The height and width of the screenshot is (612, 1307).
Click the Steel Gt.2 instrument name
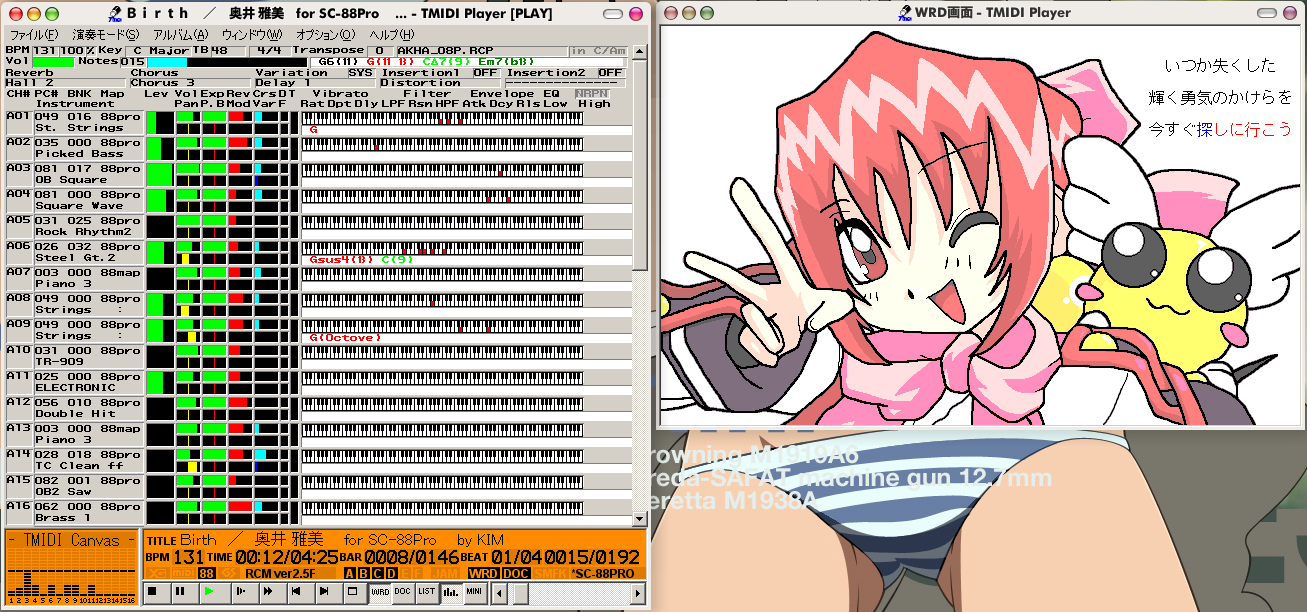76,258
